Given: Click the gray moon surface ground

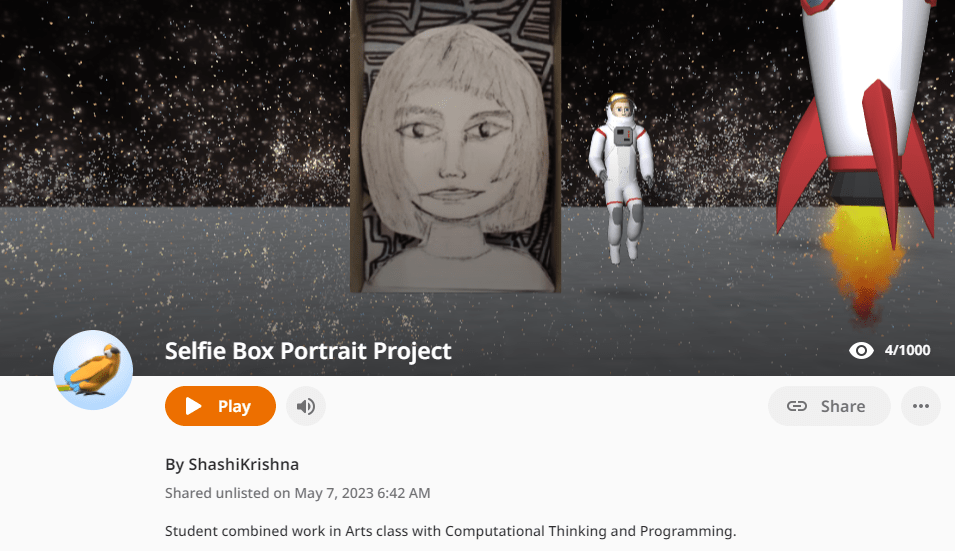Looking at the screenshot, I should point(183,274).
